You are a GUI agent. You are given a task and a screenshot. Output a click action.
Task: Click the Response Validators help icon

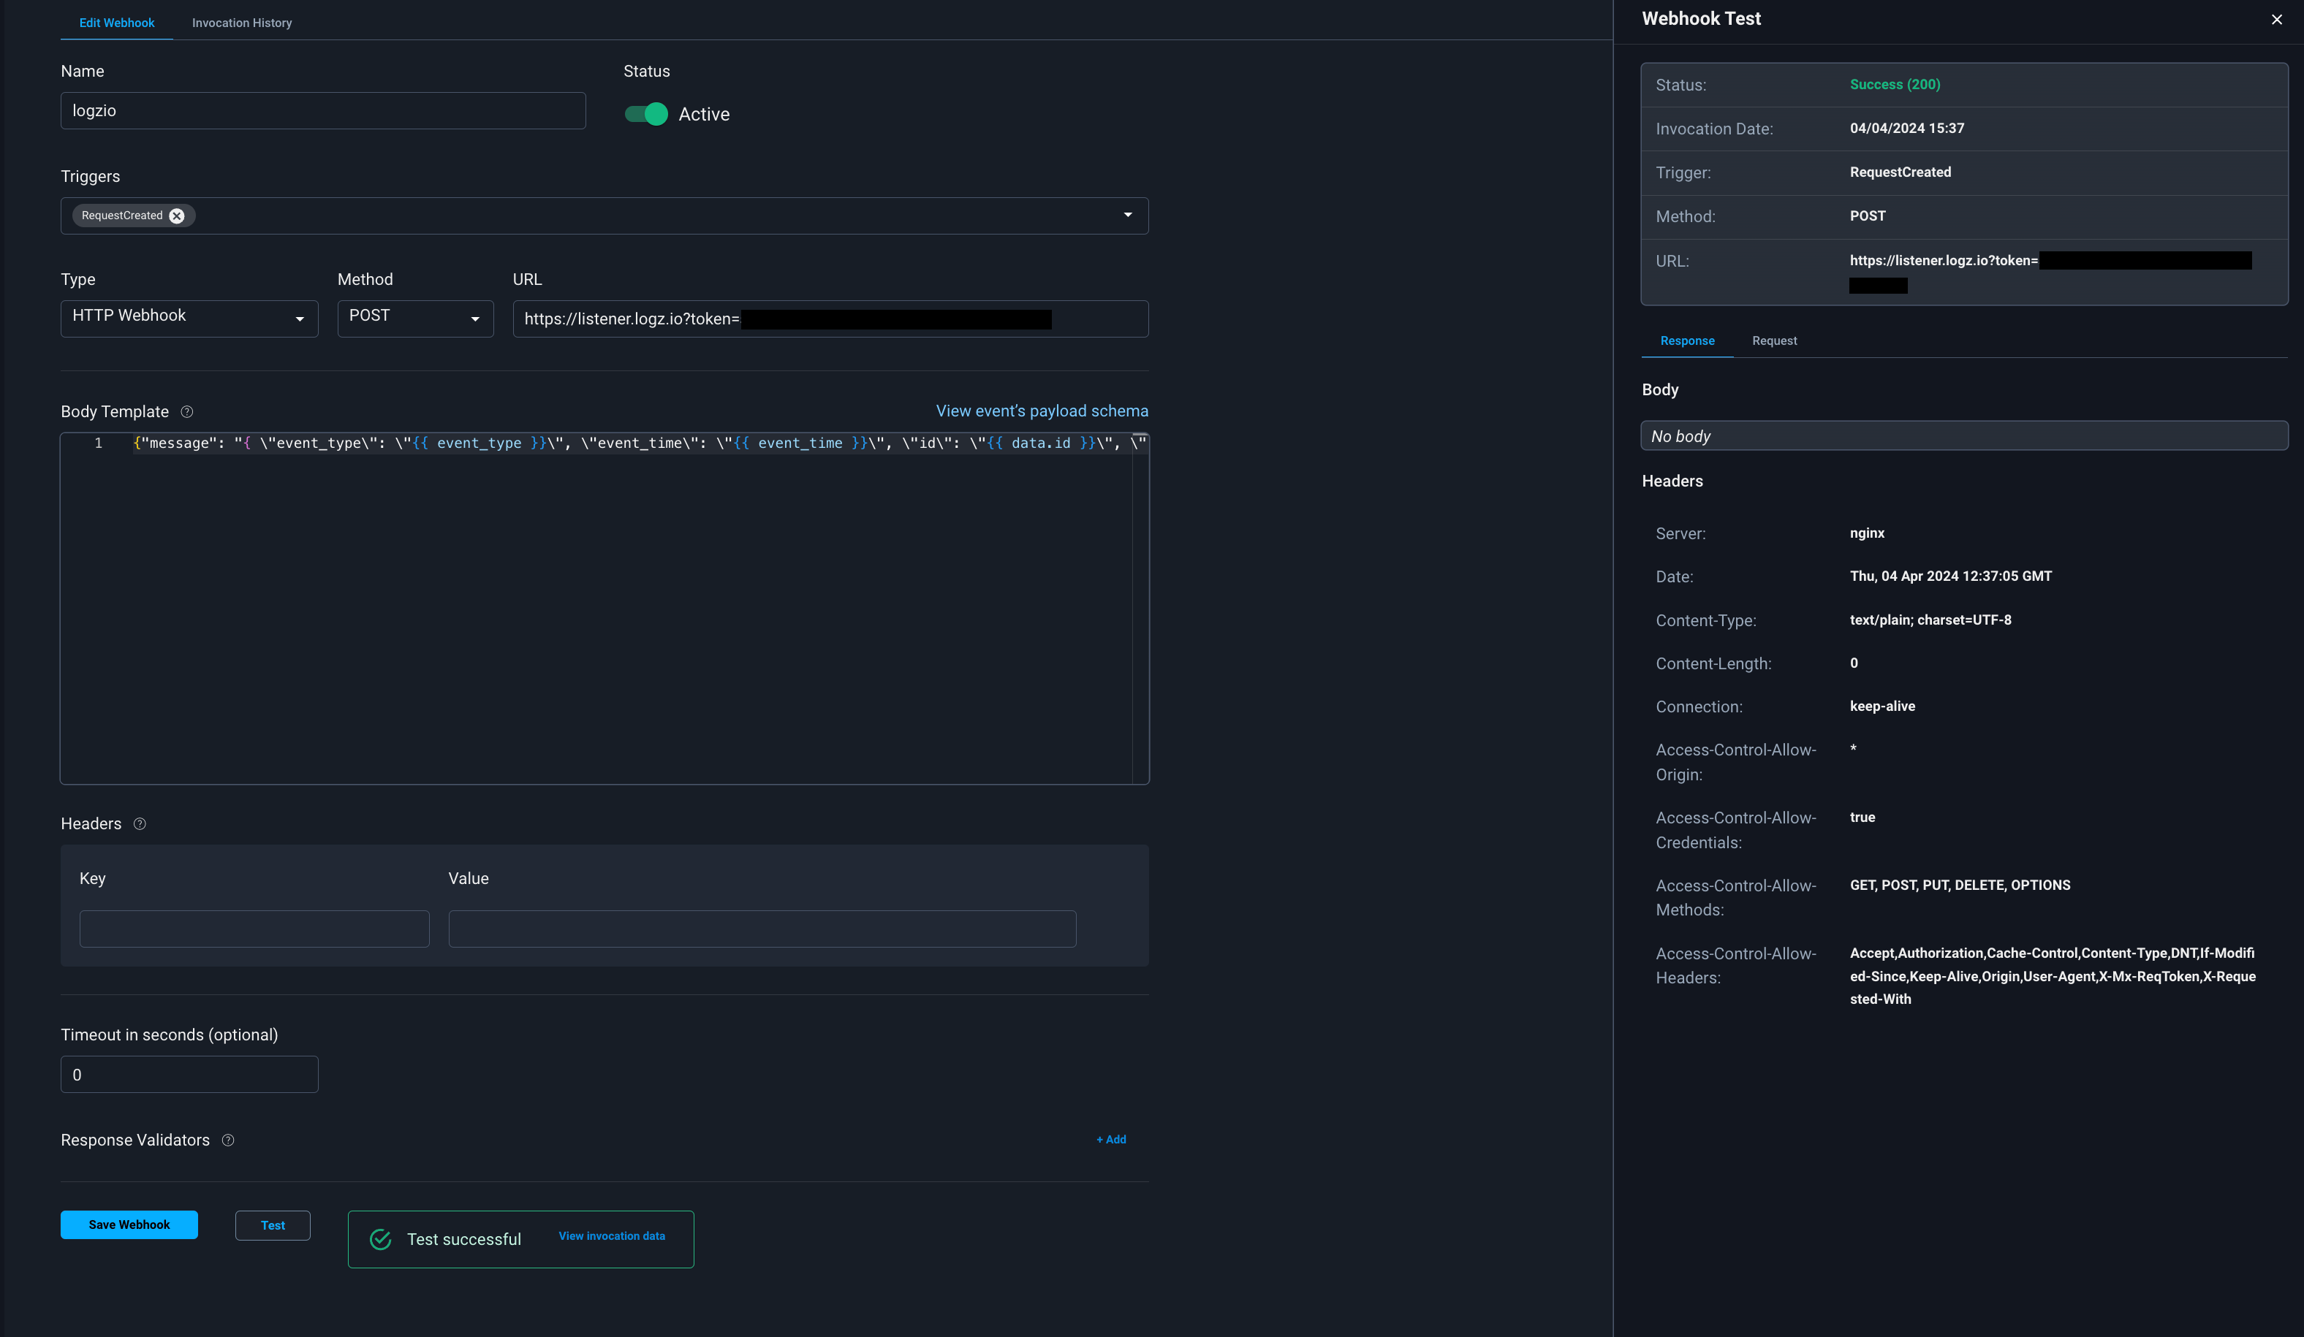228,1140
